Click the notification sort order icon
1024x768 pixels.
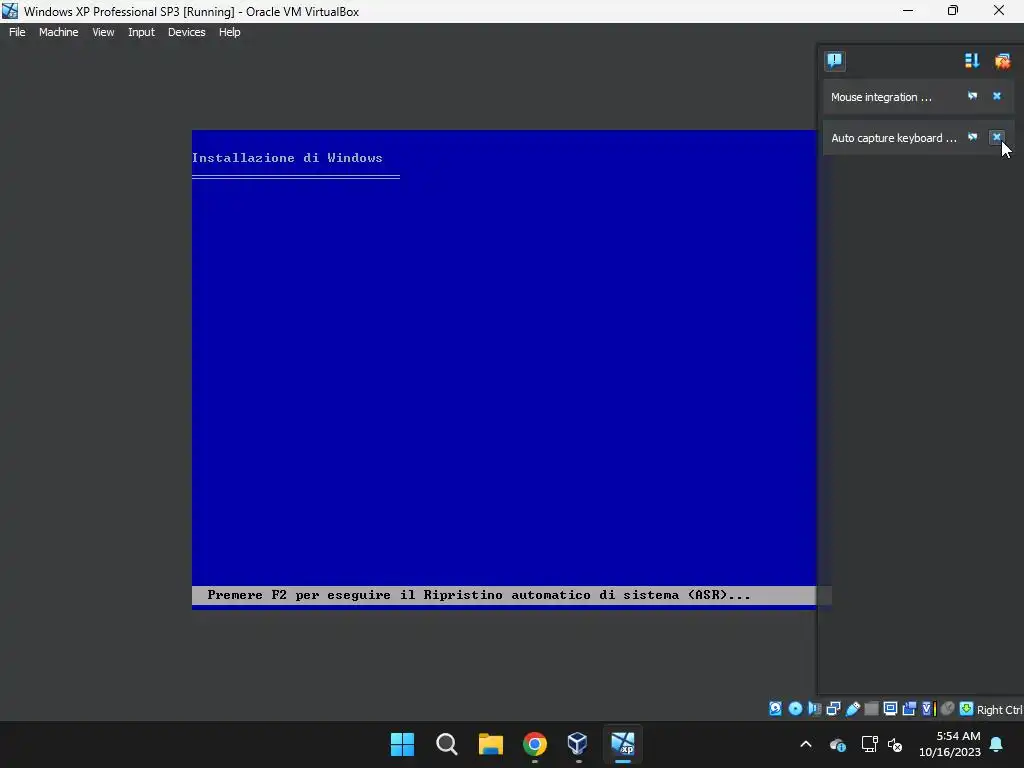pyautogui.click(x=972, y=61)
